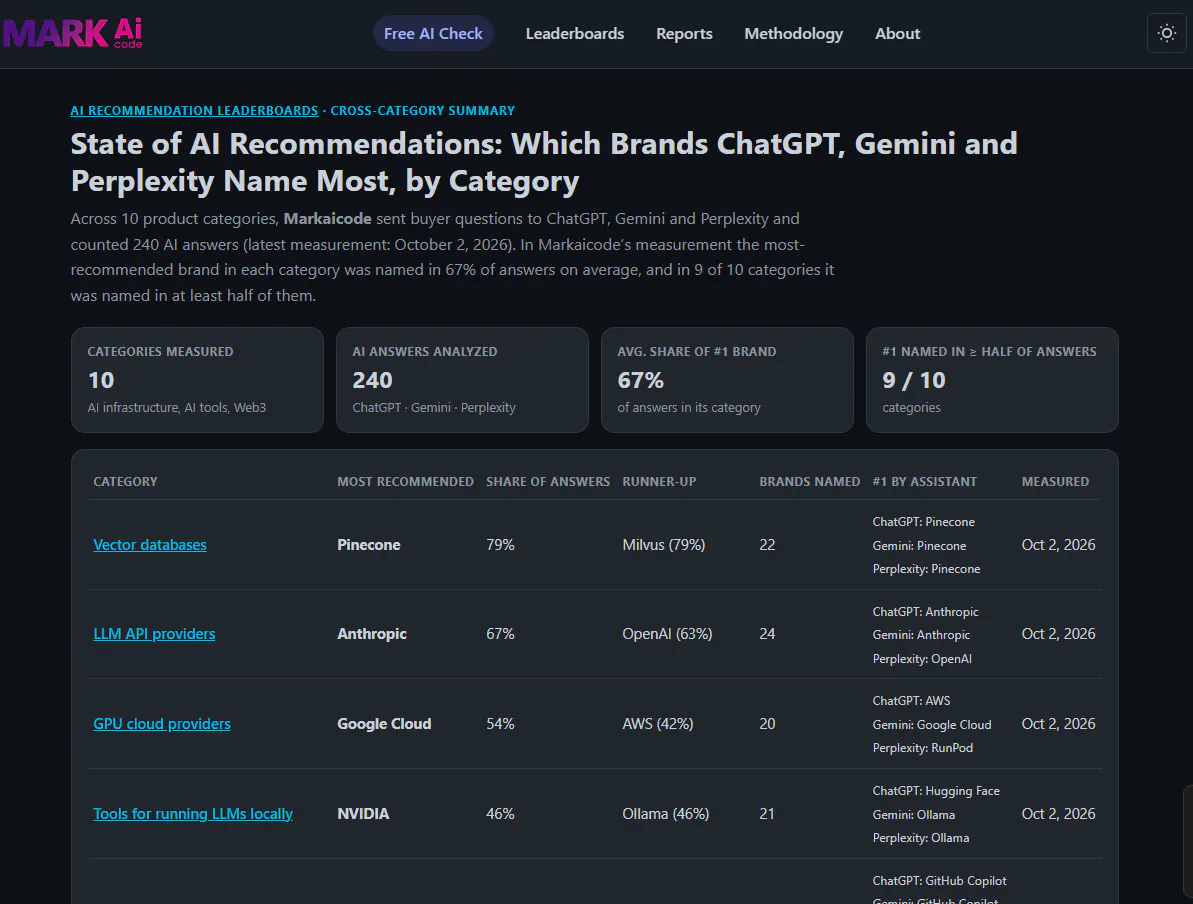Follow the AI Recommendation Leaderboards breadcrumb link
The width and height of the screenshot is (1193, 904).
[x=194, y=110]
